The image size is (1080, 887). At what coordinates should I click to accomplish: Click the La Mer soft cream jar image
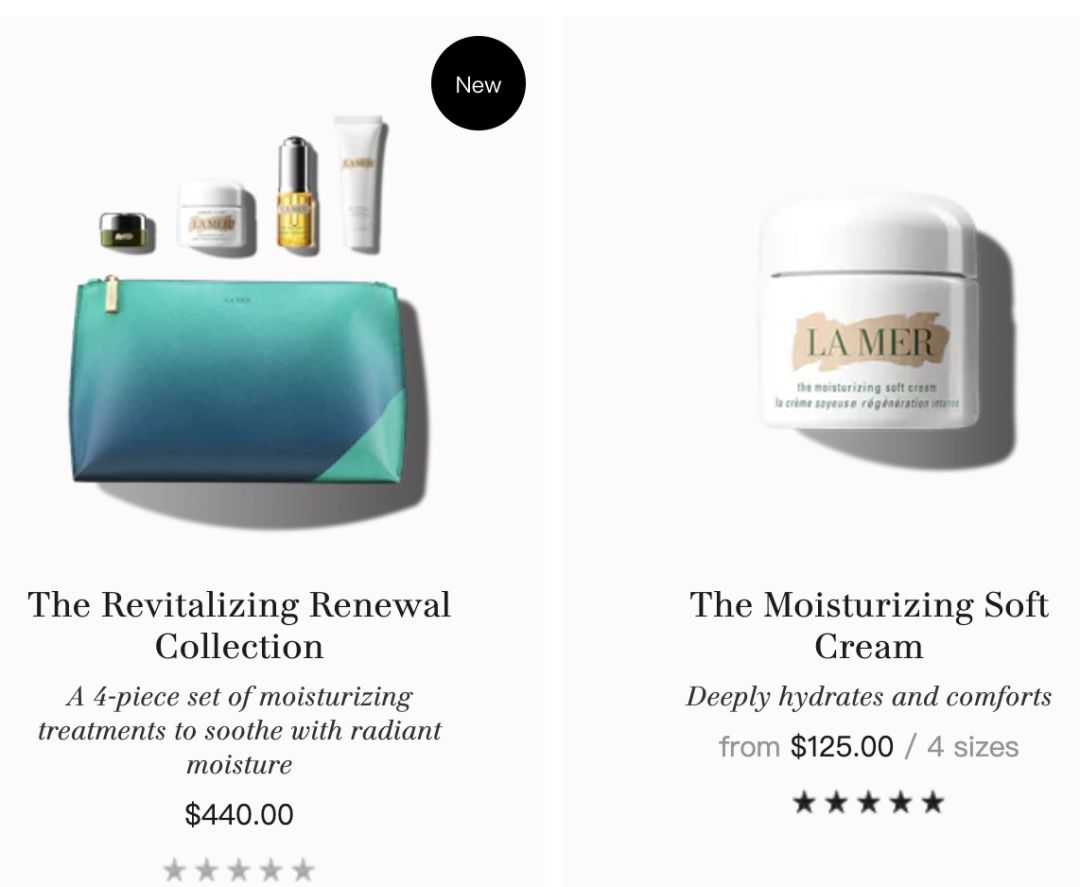[x=869, y=311]
